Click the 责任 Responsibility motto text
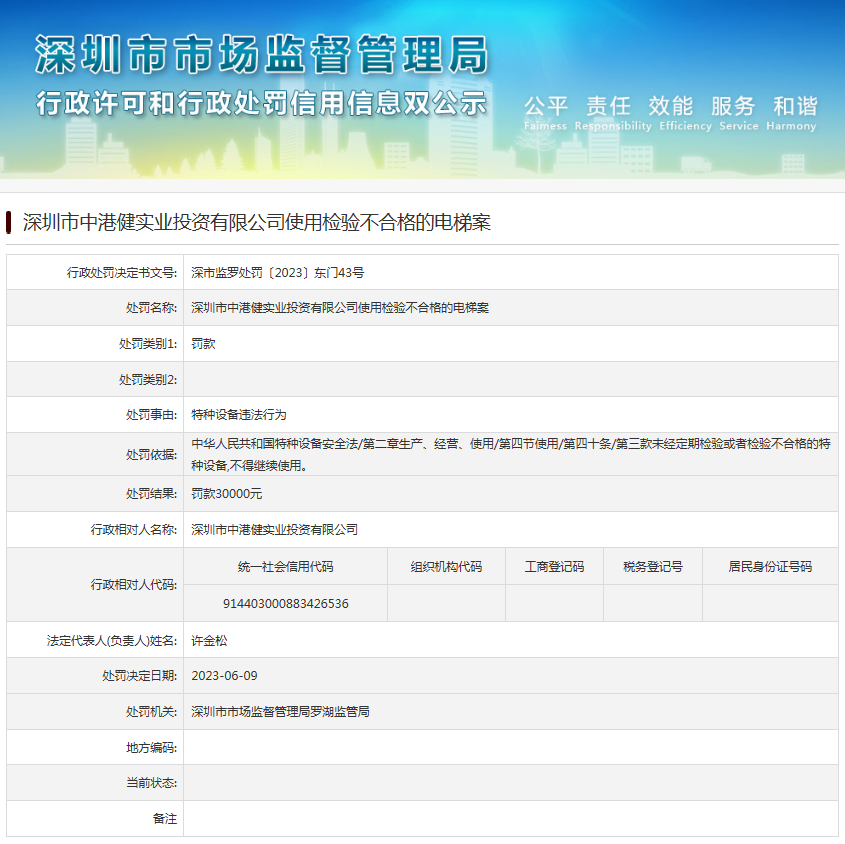This screenshot has width=845, height=844. [613, 113]
